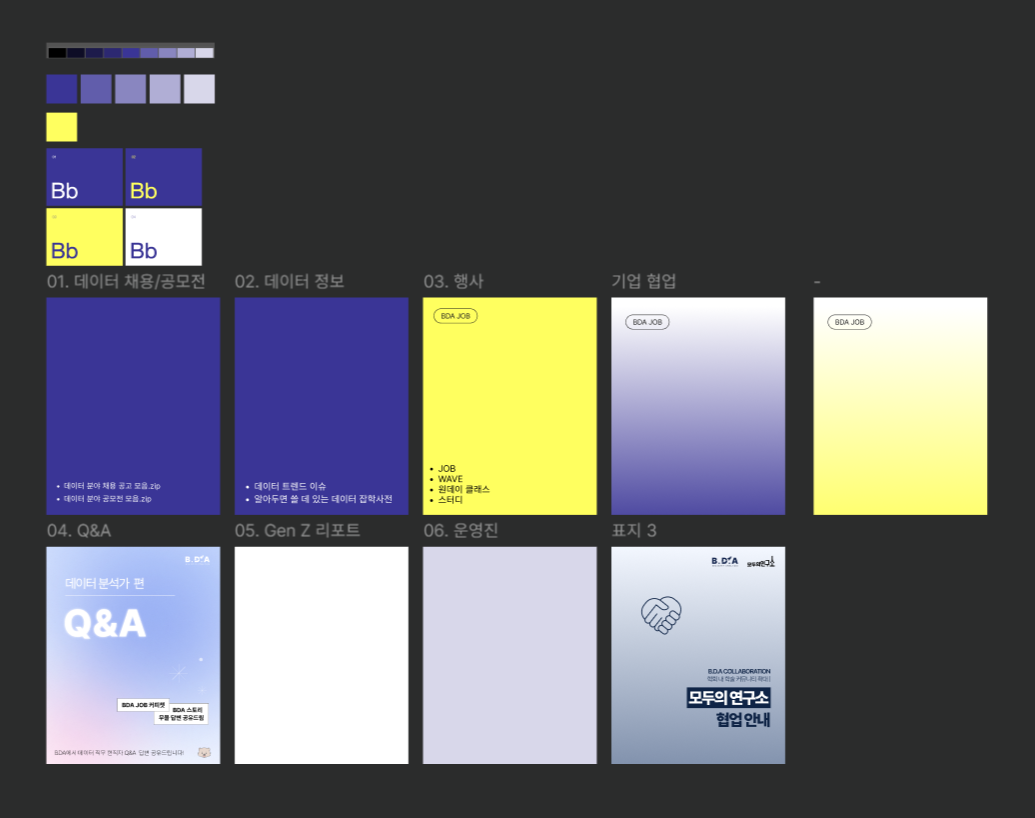1035x818 pixels.
Task: Select yellow tile with indigo Bb
Action: (84, 237)
